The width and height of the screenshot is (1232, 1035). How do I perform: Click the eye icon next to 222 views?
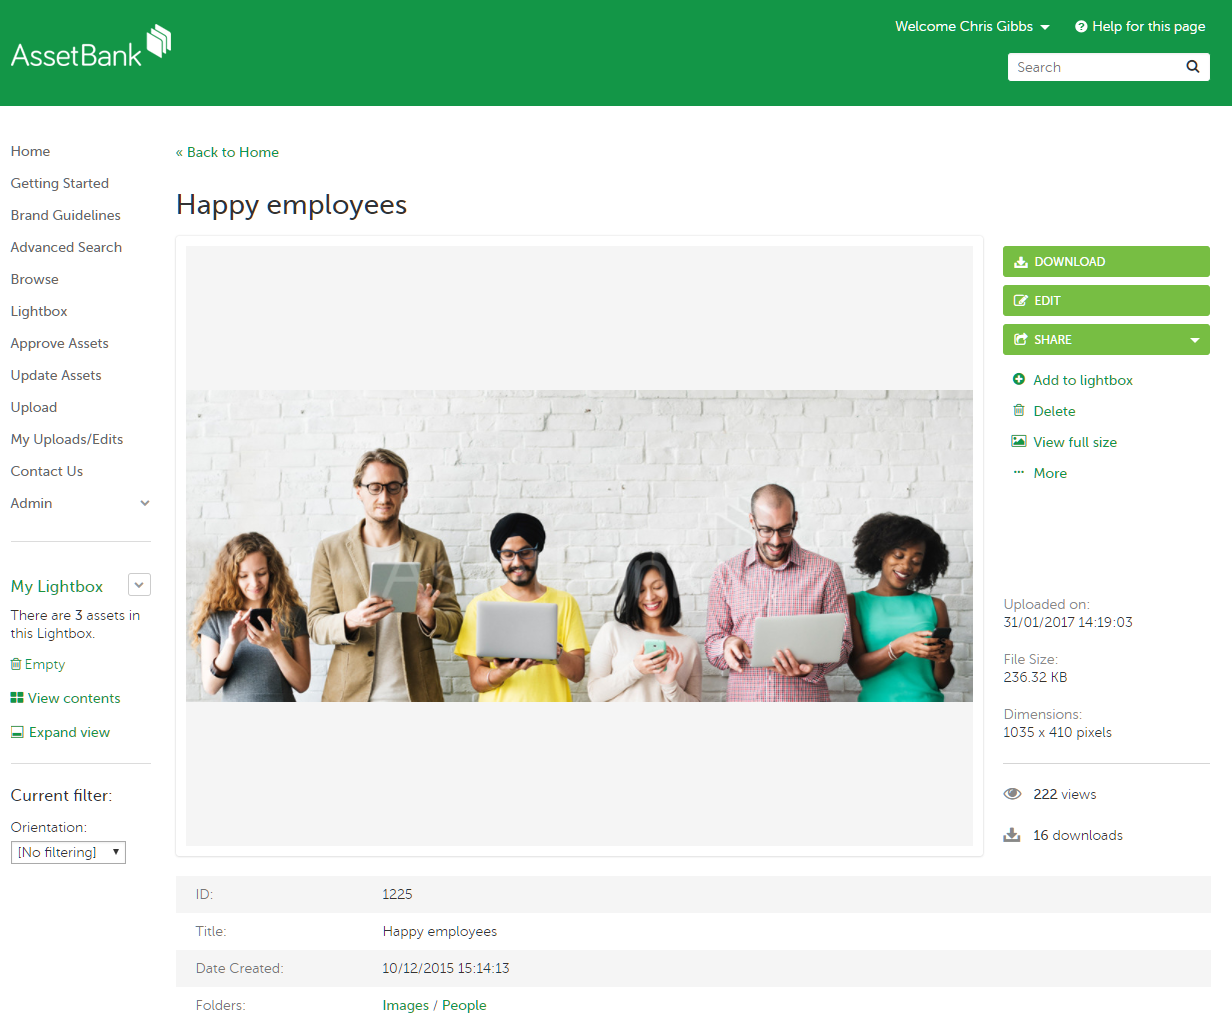pos(1012,794)
